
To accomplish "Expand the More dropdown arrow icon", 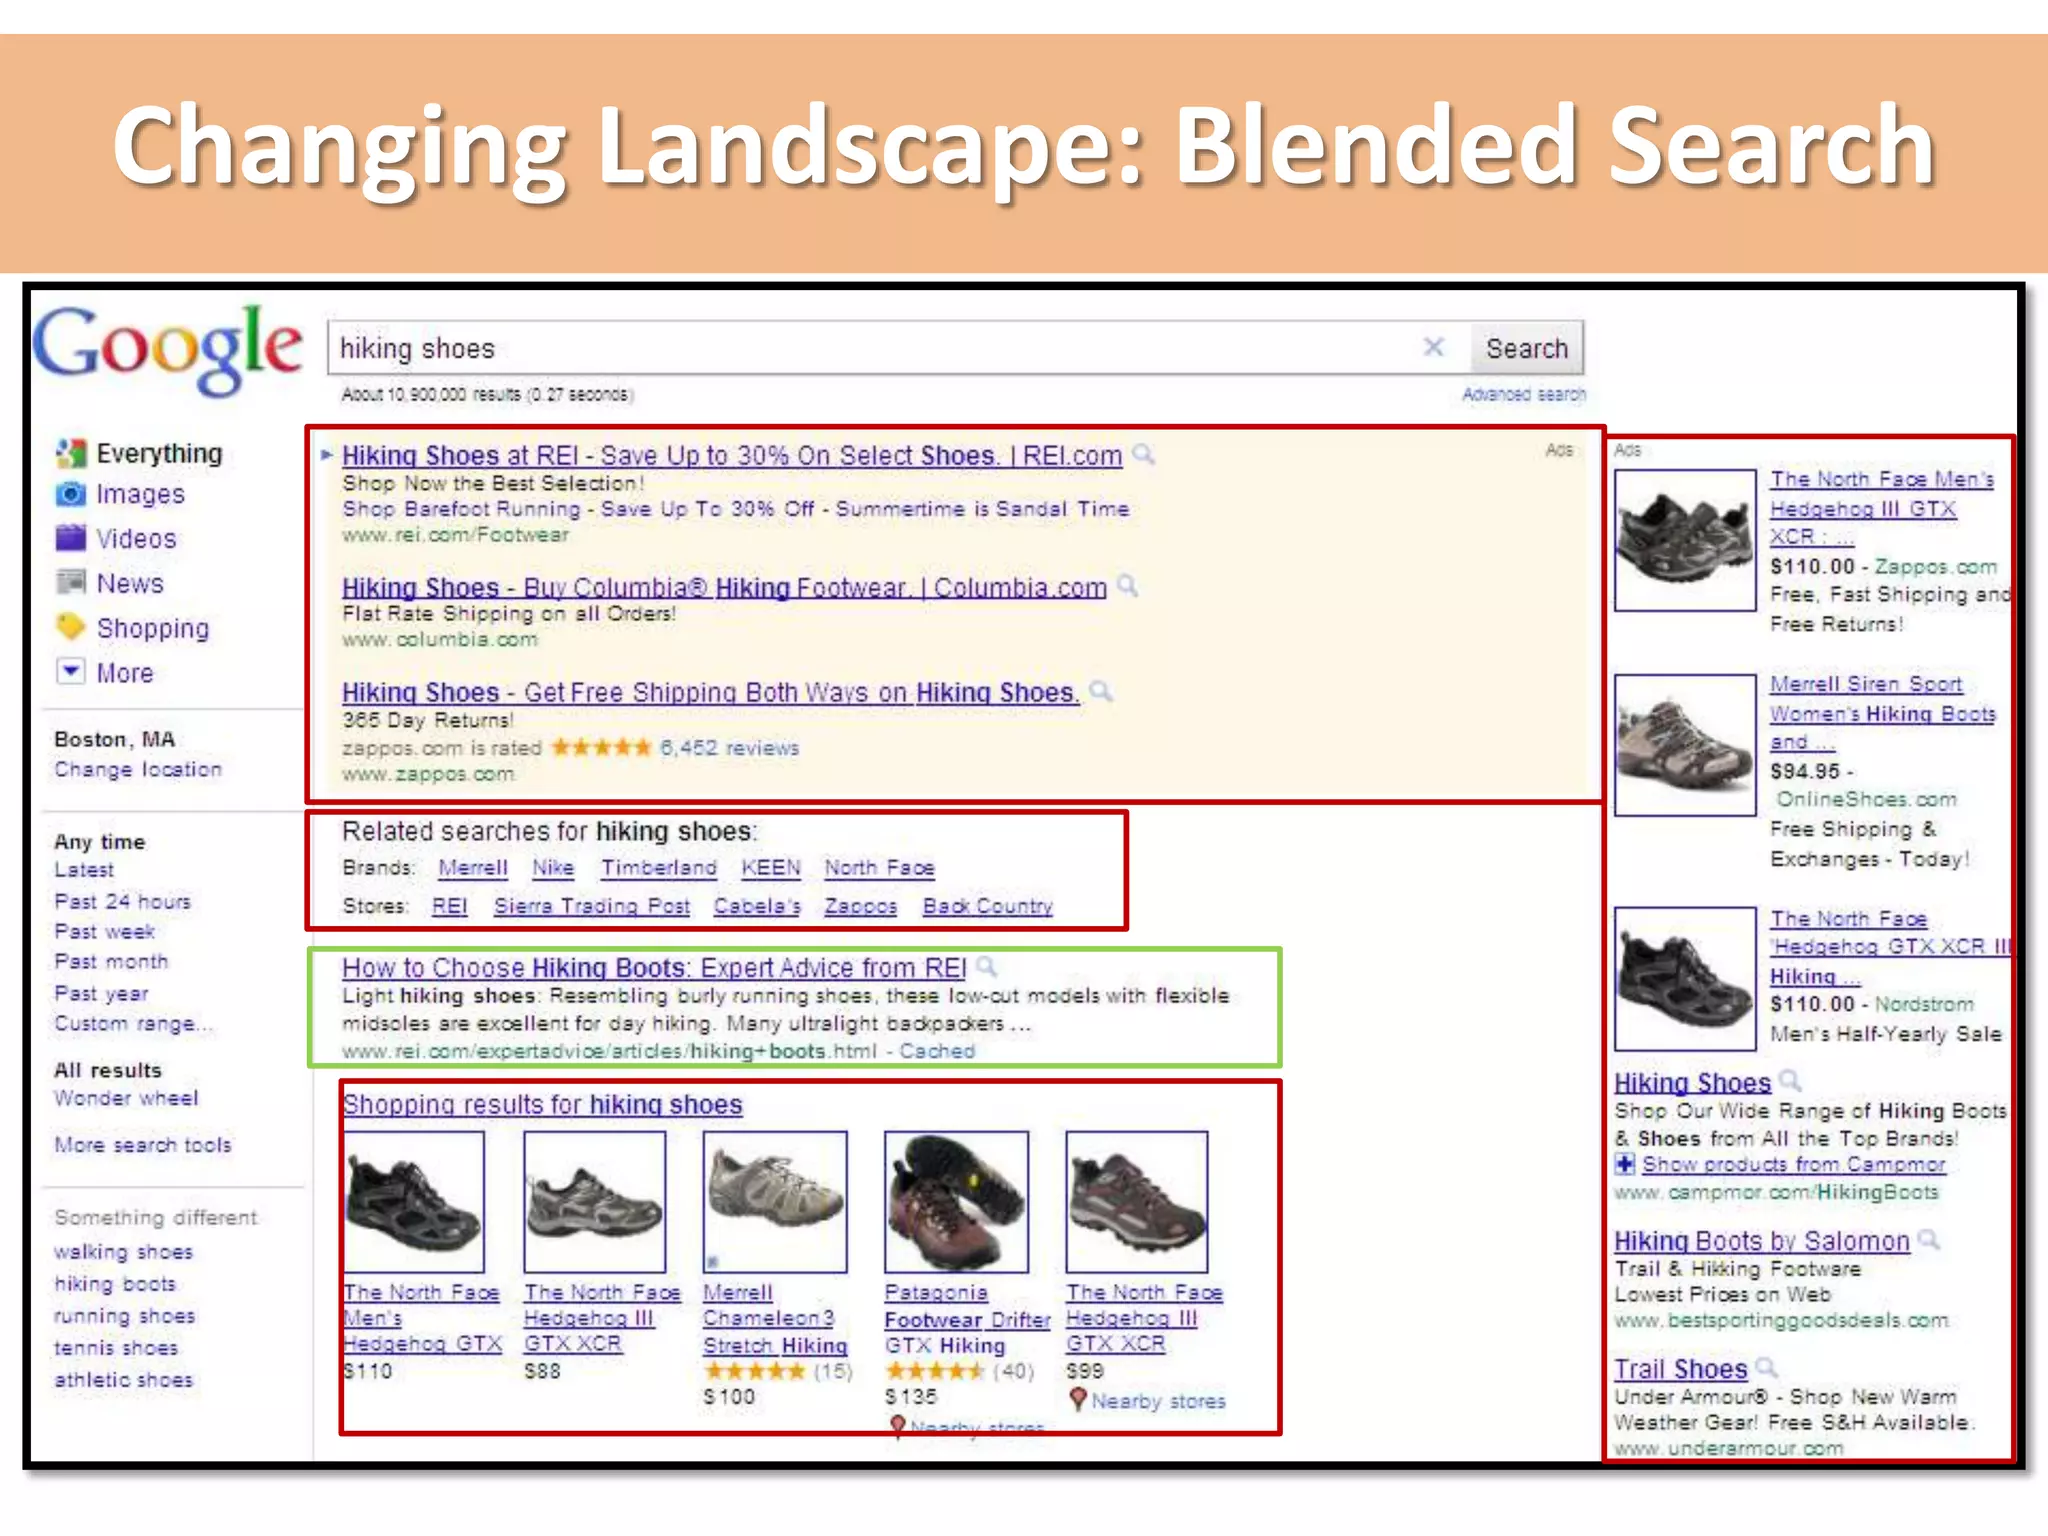I will click(71, 671).
